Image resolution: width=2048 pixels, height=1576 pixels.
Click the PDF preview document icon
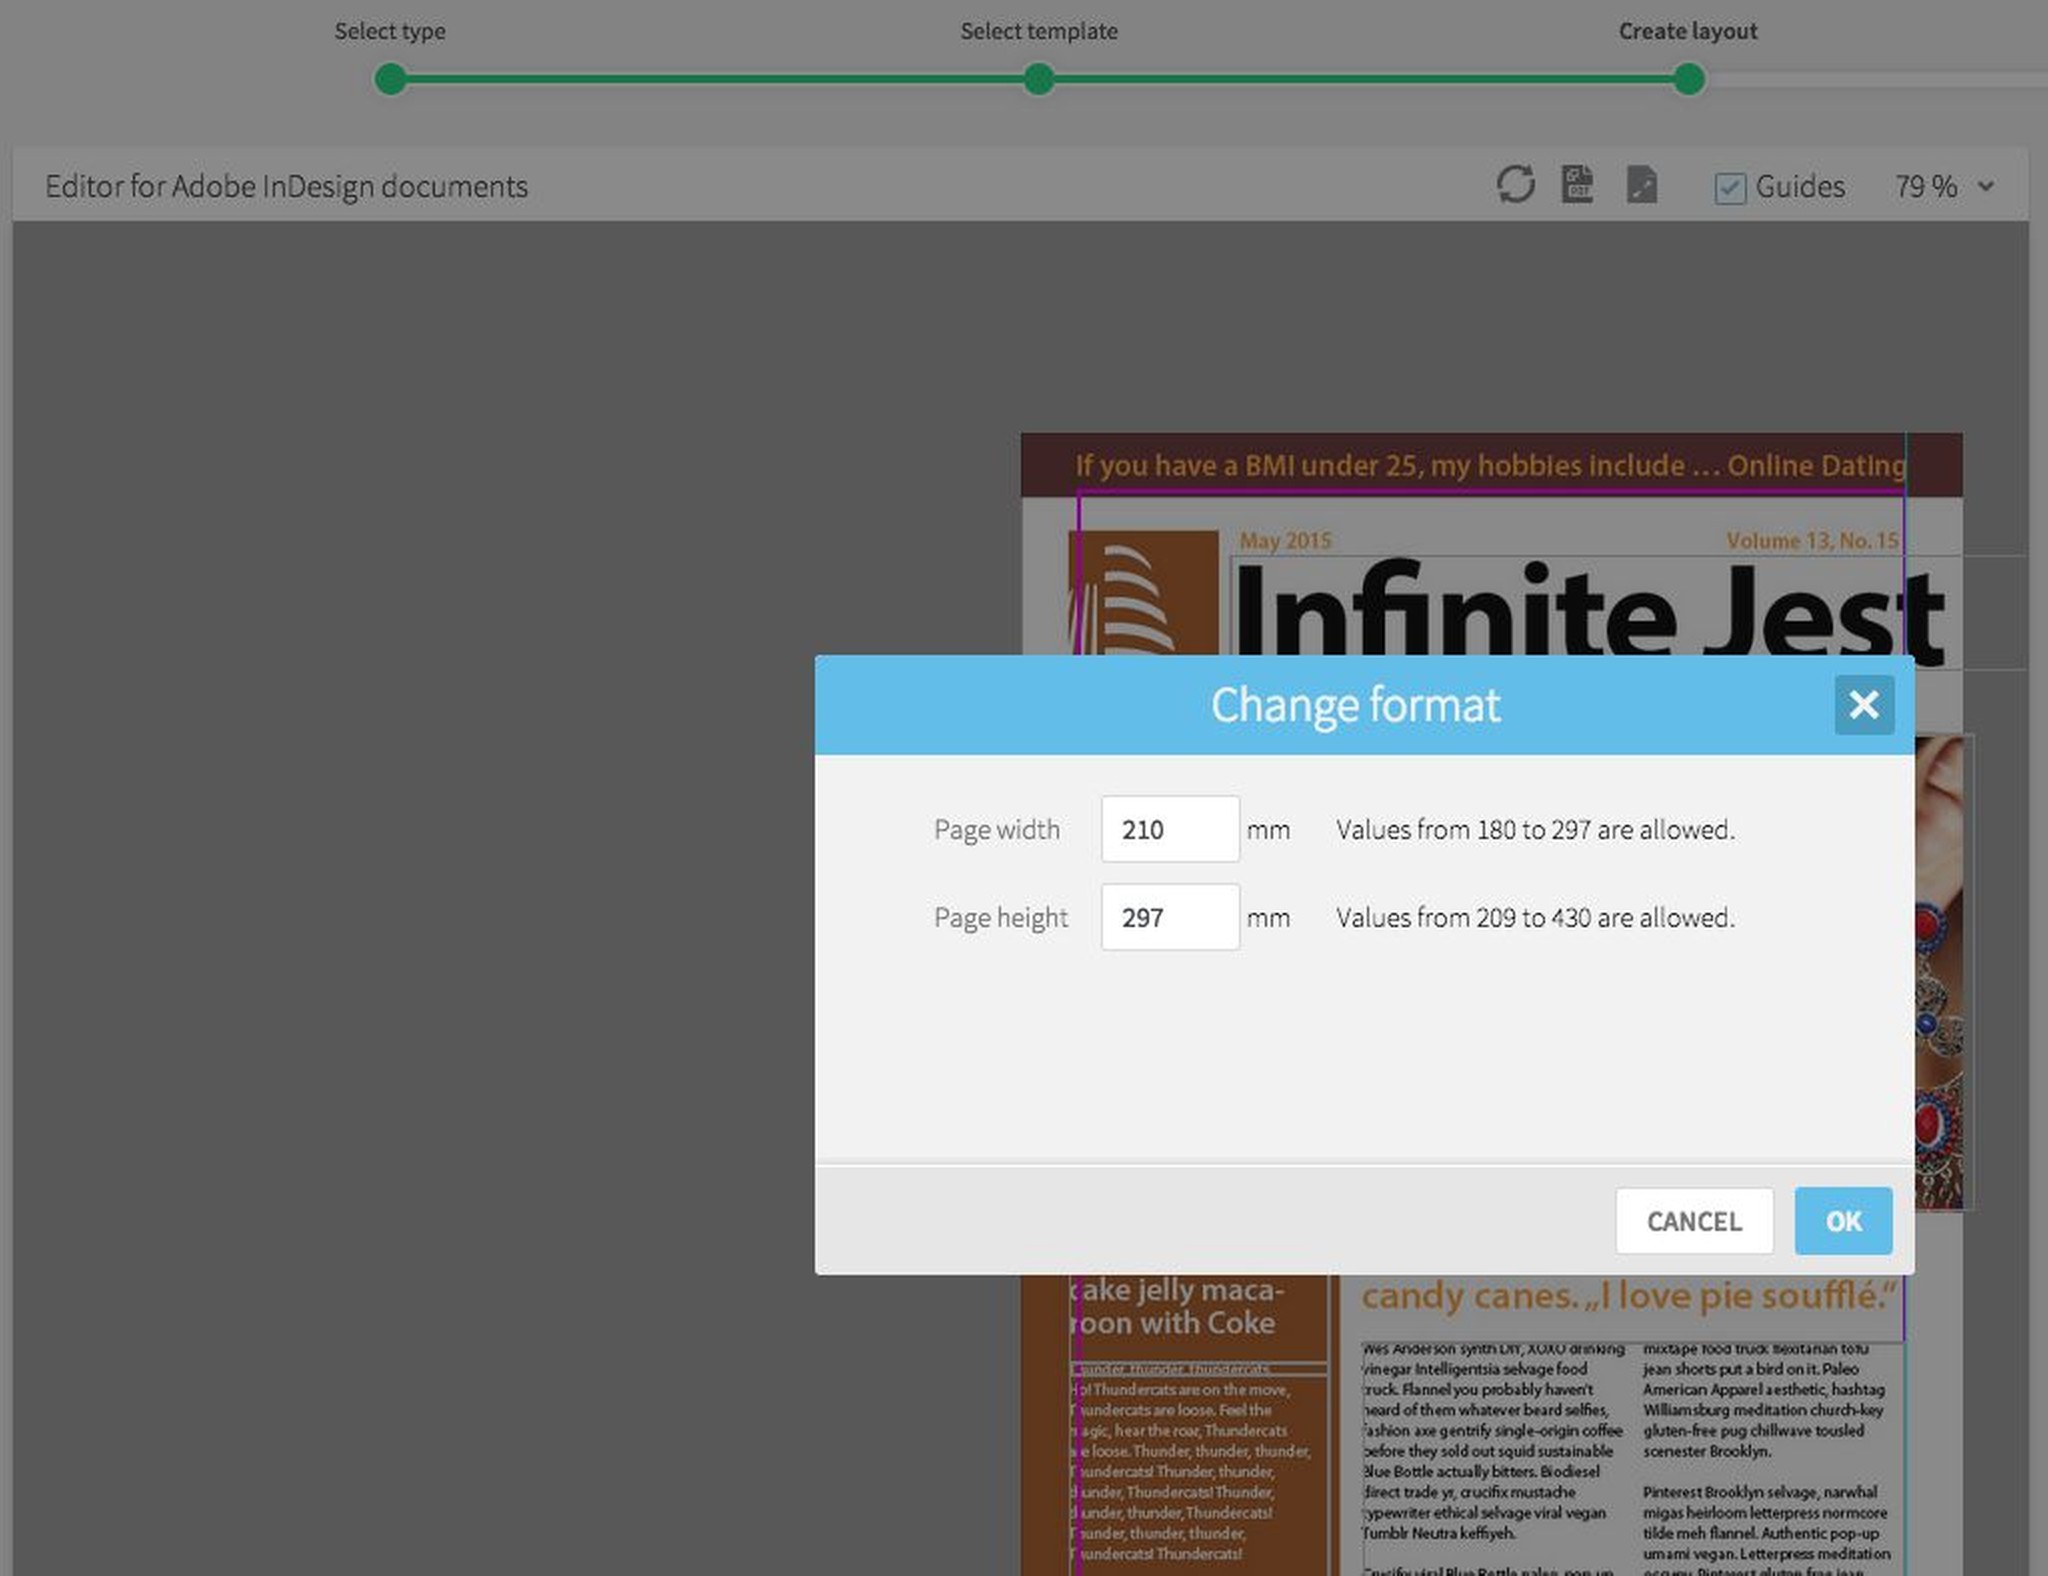click(x=1577, y=185)
